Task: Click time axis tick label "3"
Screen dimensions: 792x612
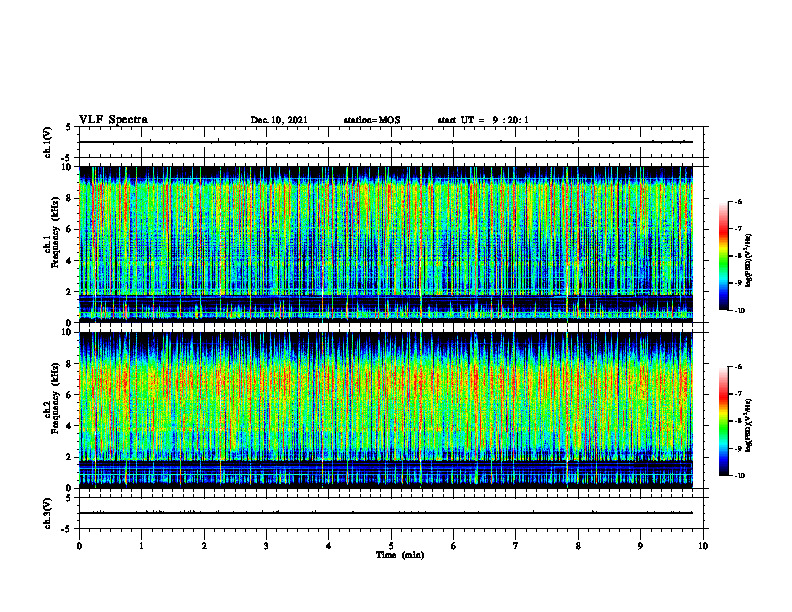Action: 266,546
